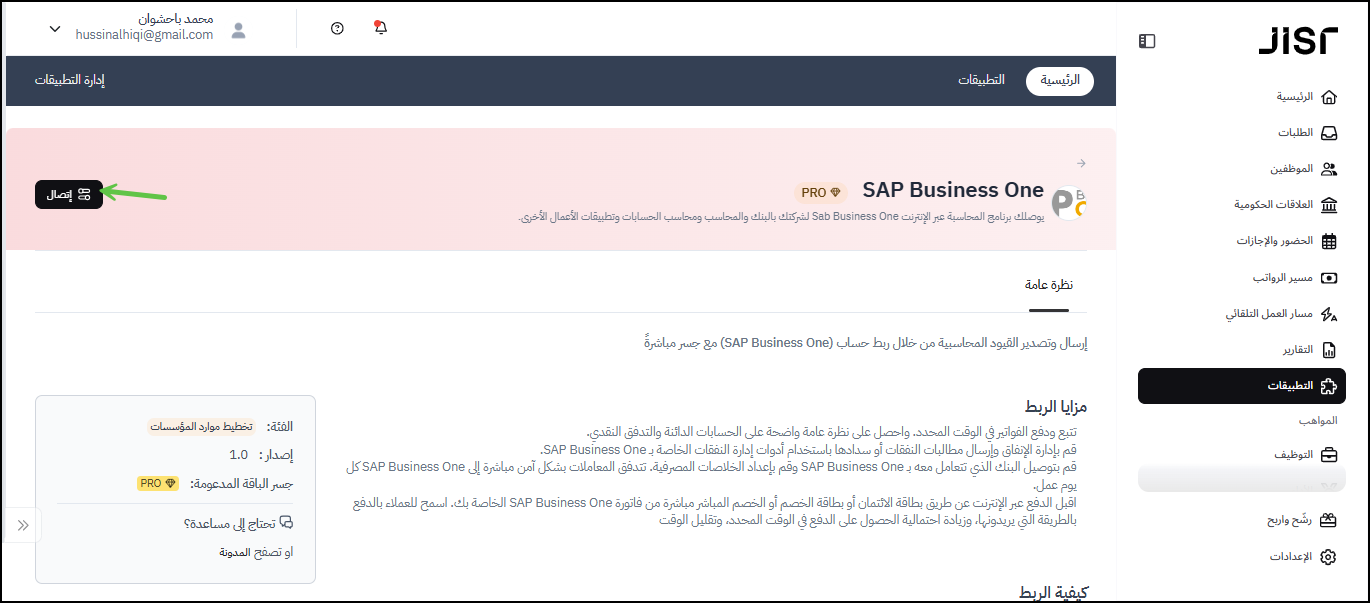
Task: Open إدارة التطبيقات apps management link
Action: tap(70, 80)
